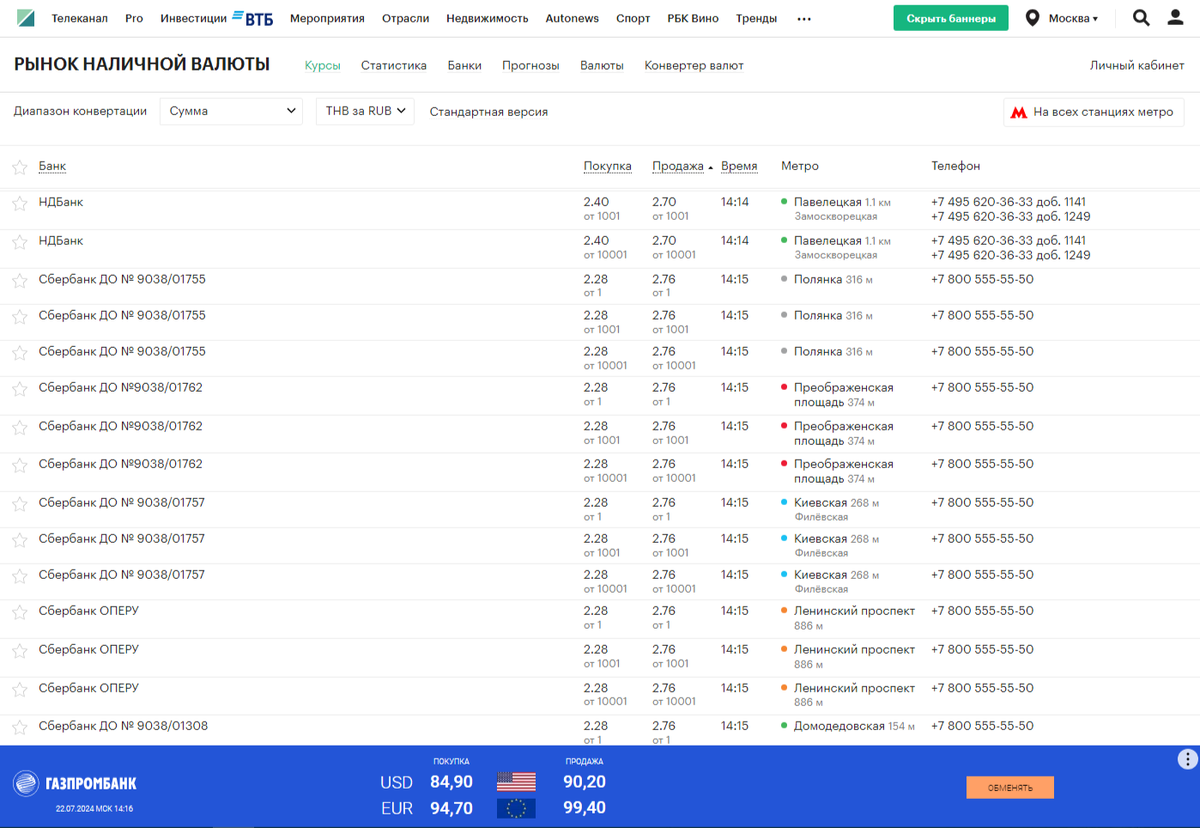Star Сбербанк ДО № 9038/01308 row
This screenshot has width=1200, height=828.
20,727
